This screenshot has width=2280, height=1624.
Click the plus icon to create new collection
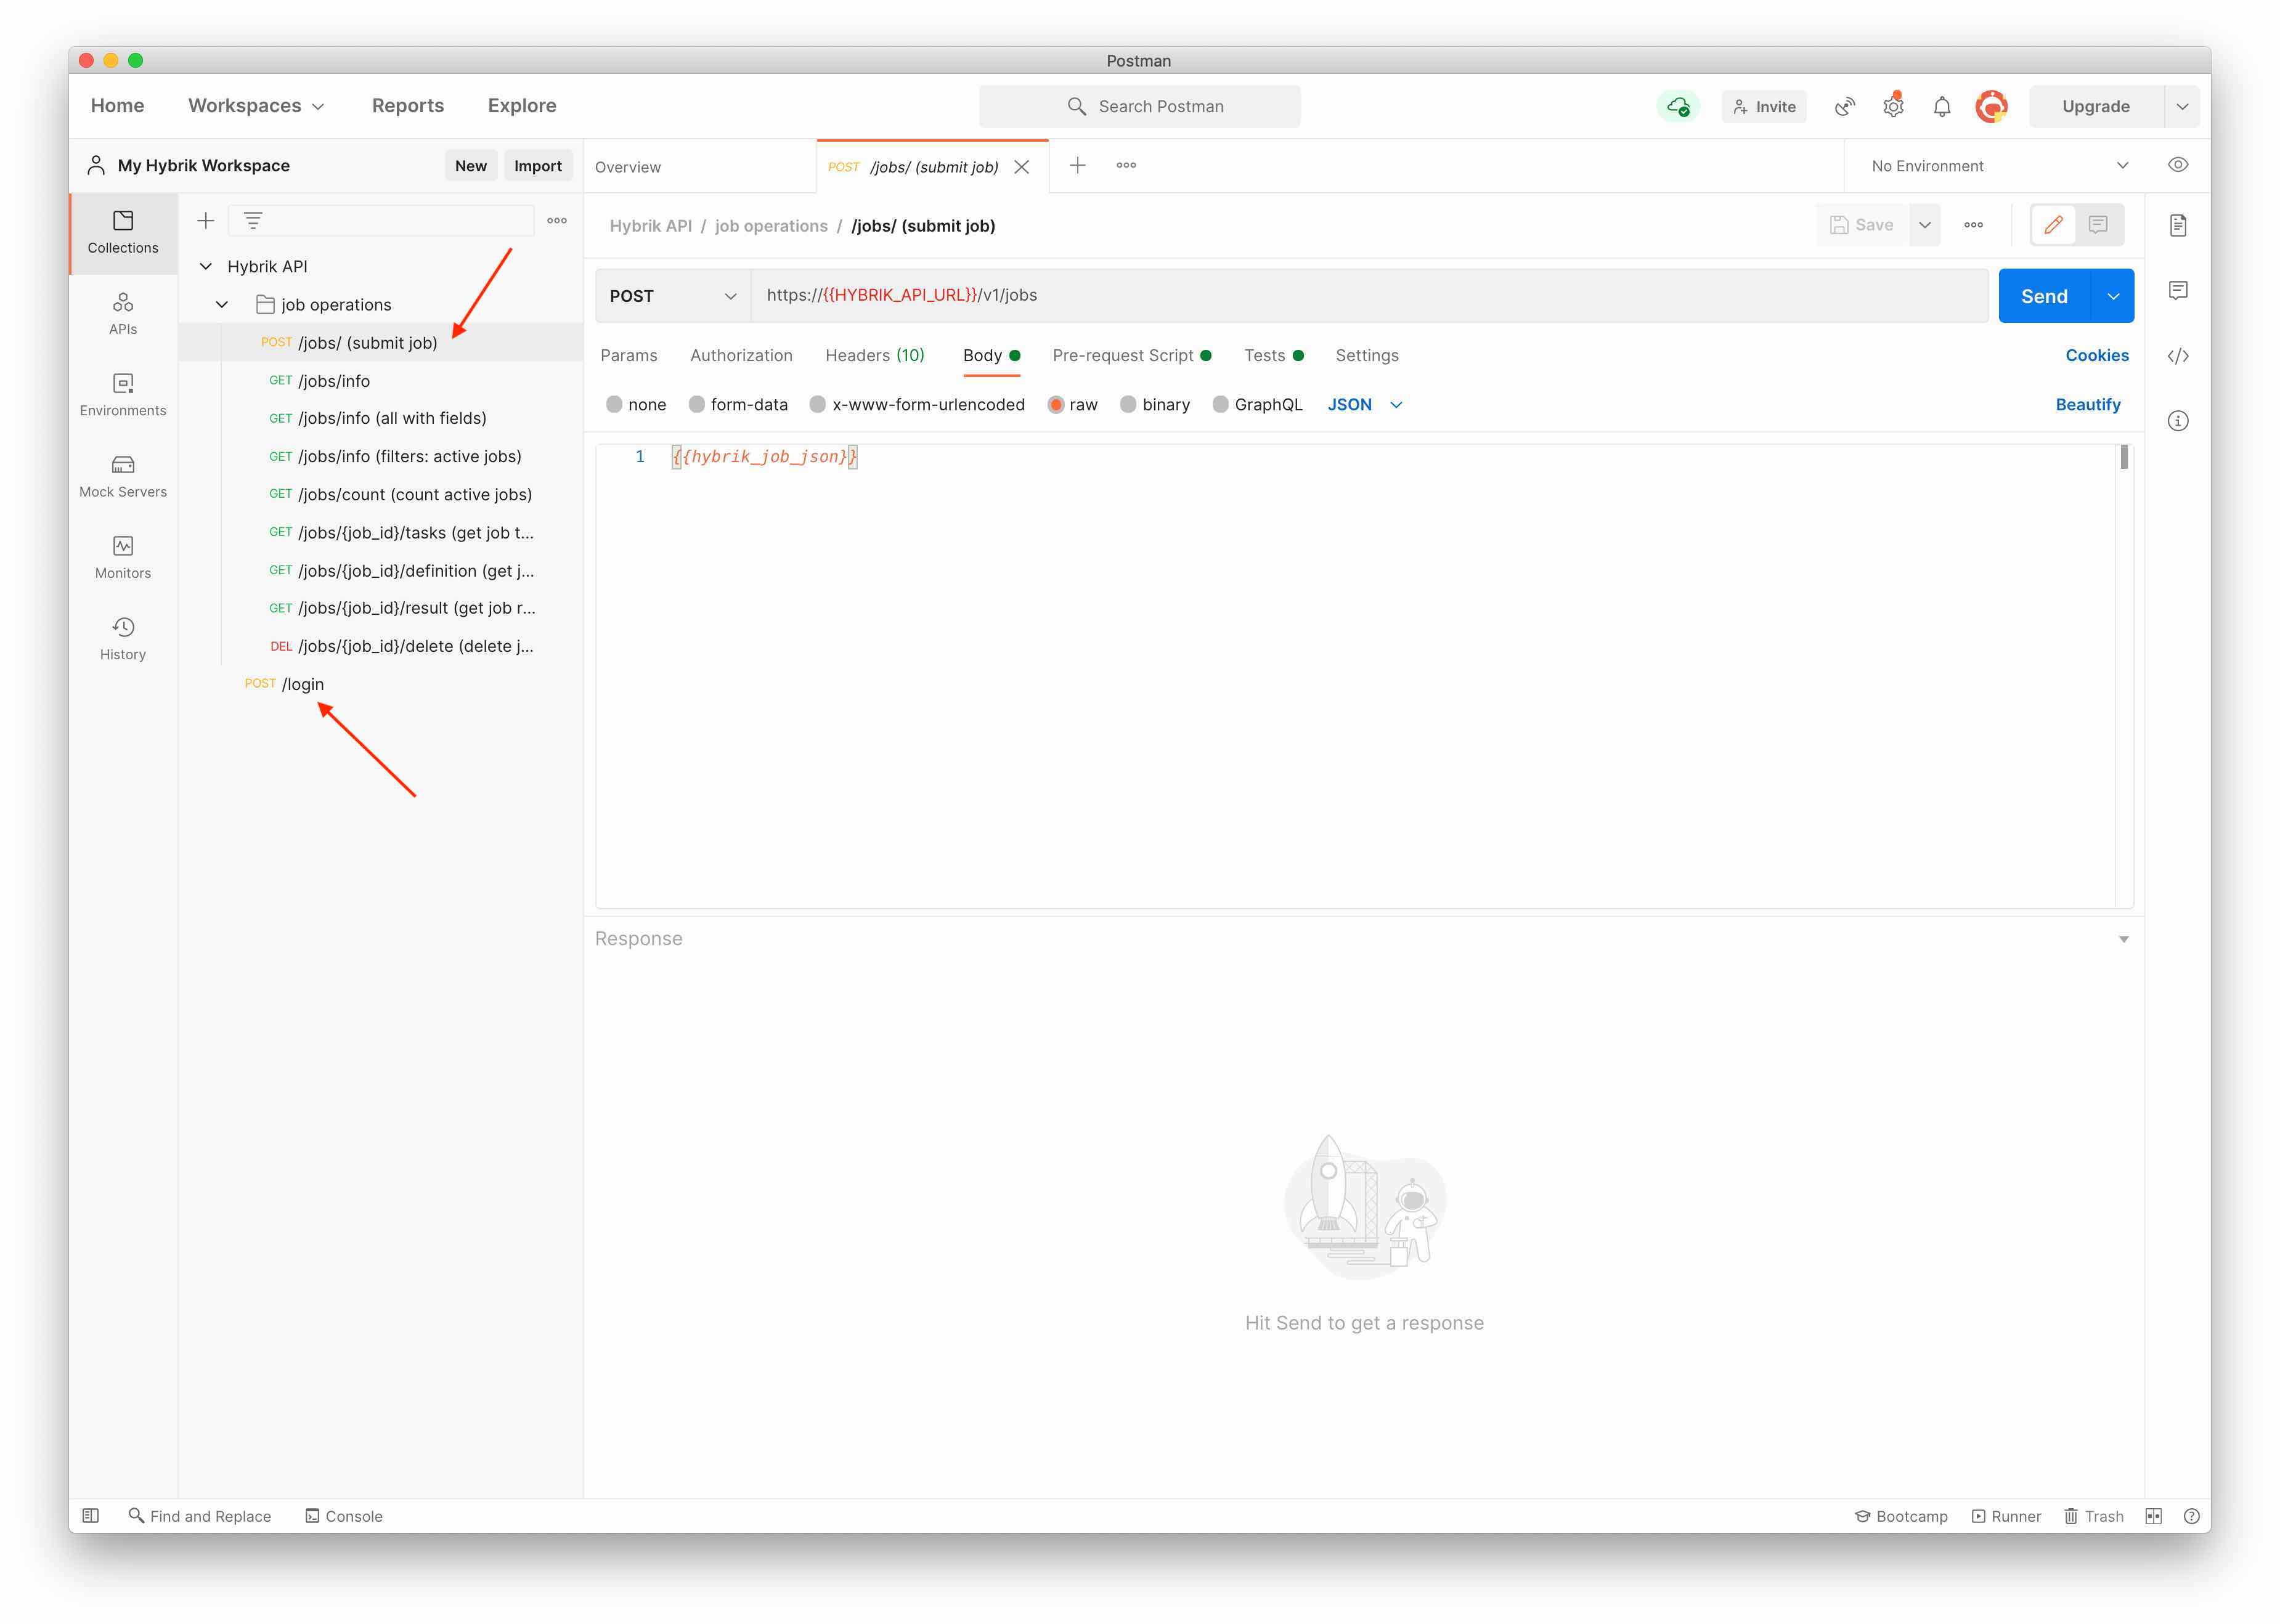point(206,220)
